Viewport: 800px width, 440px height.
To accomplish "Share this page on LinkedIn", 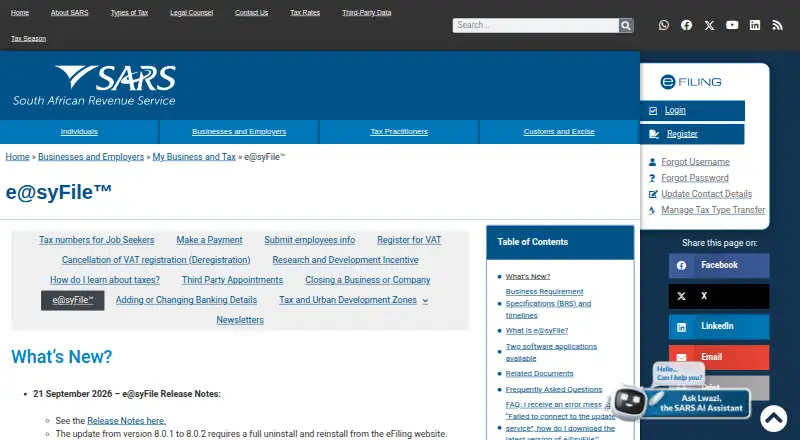I will [x=719, y=327].
